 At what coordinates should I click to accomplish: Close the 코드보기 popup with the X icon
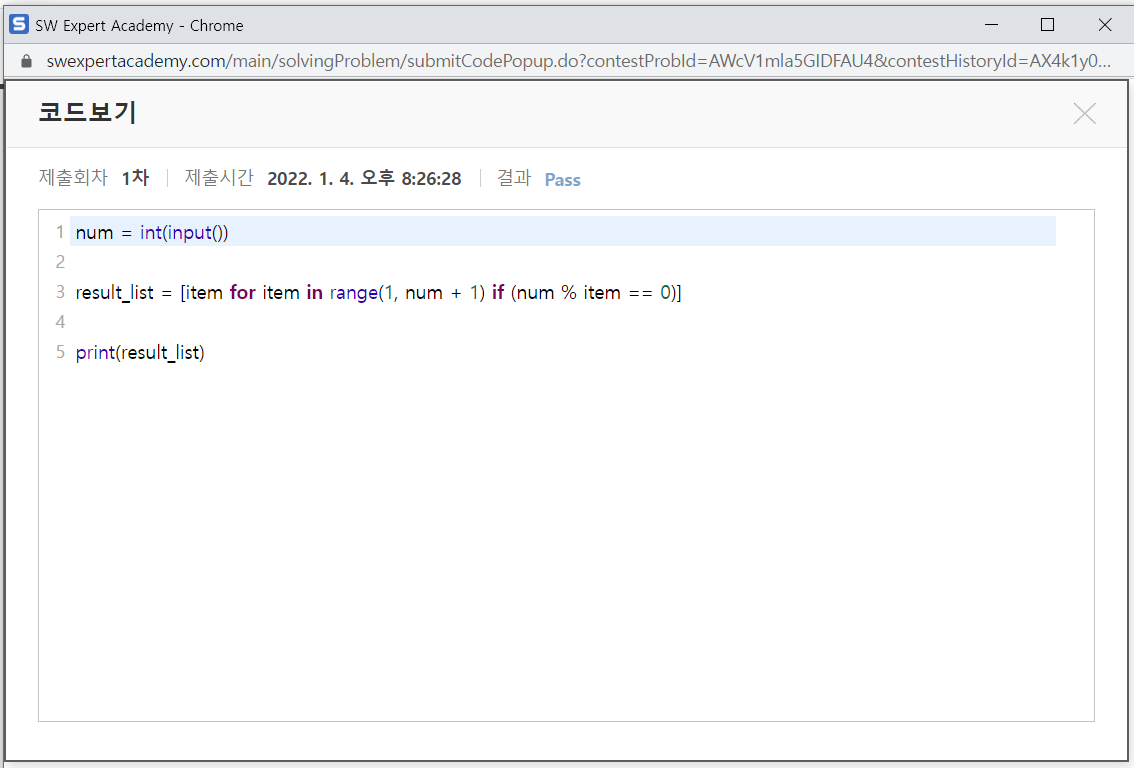(x=1084, y=114)
